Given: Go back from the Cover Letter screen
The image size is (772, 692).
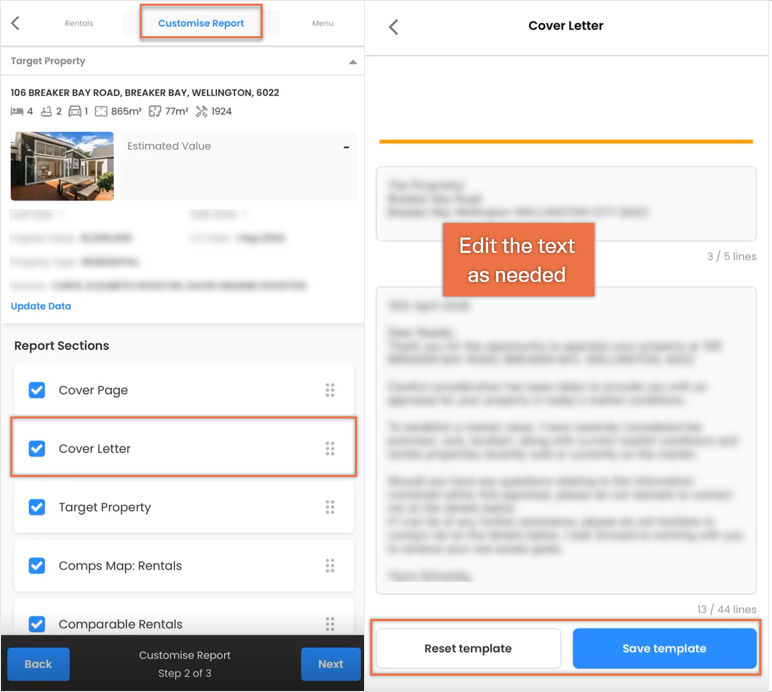Looking at the screenshot, I should (x=393, y=27).
